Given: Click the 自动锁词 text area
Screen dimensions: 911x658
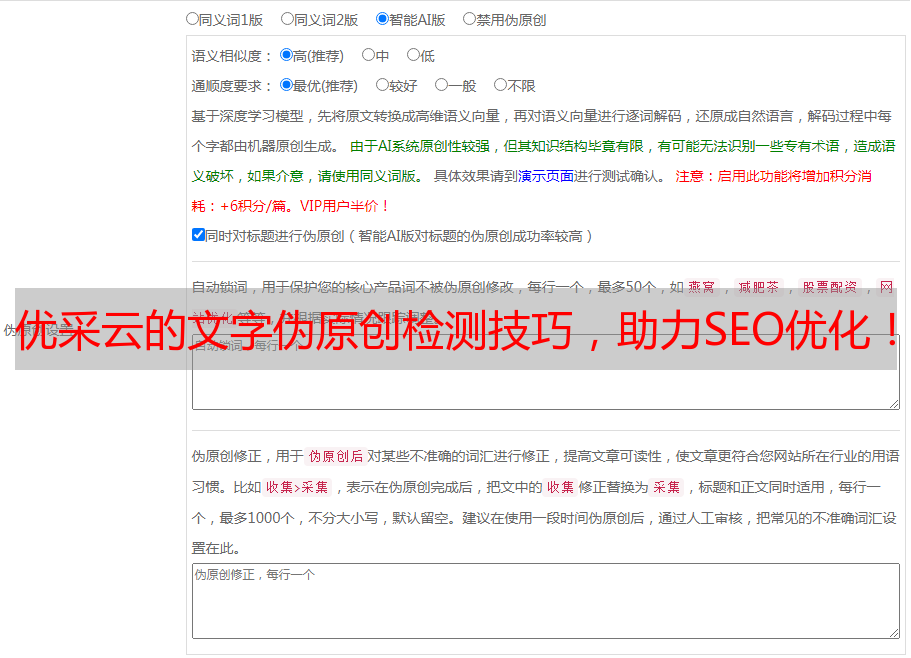Looking at the screenshot, I should point(546,372).
